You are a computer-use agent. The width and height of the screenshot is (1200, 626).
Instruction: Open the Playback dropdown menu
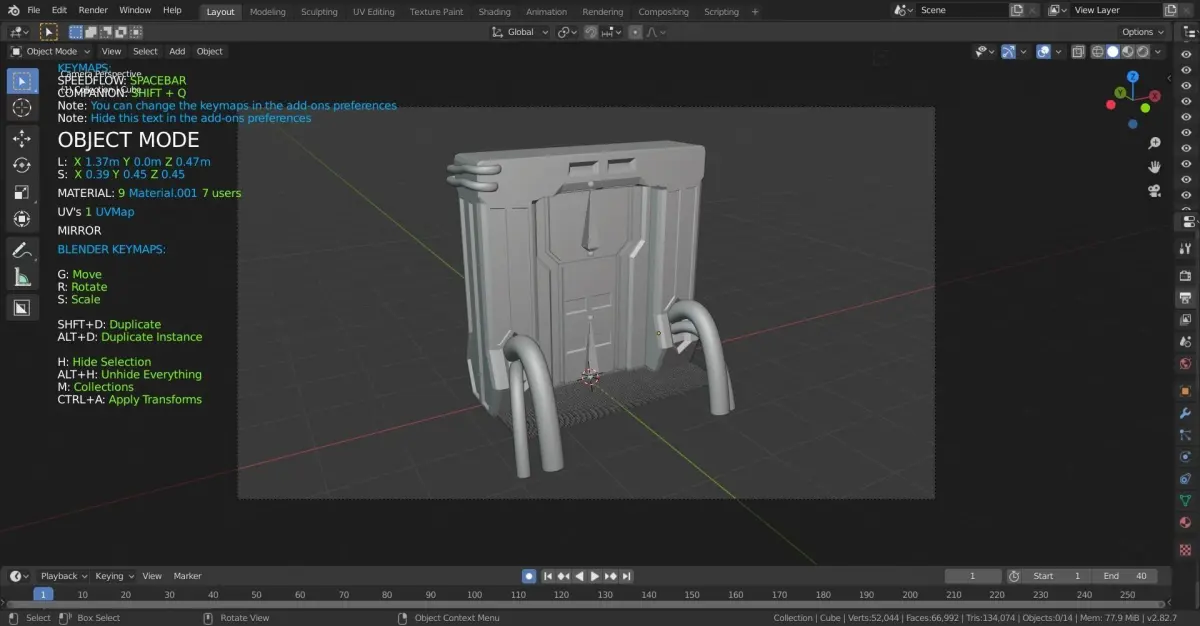tap(63, 576)
